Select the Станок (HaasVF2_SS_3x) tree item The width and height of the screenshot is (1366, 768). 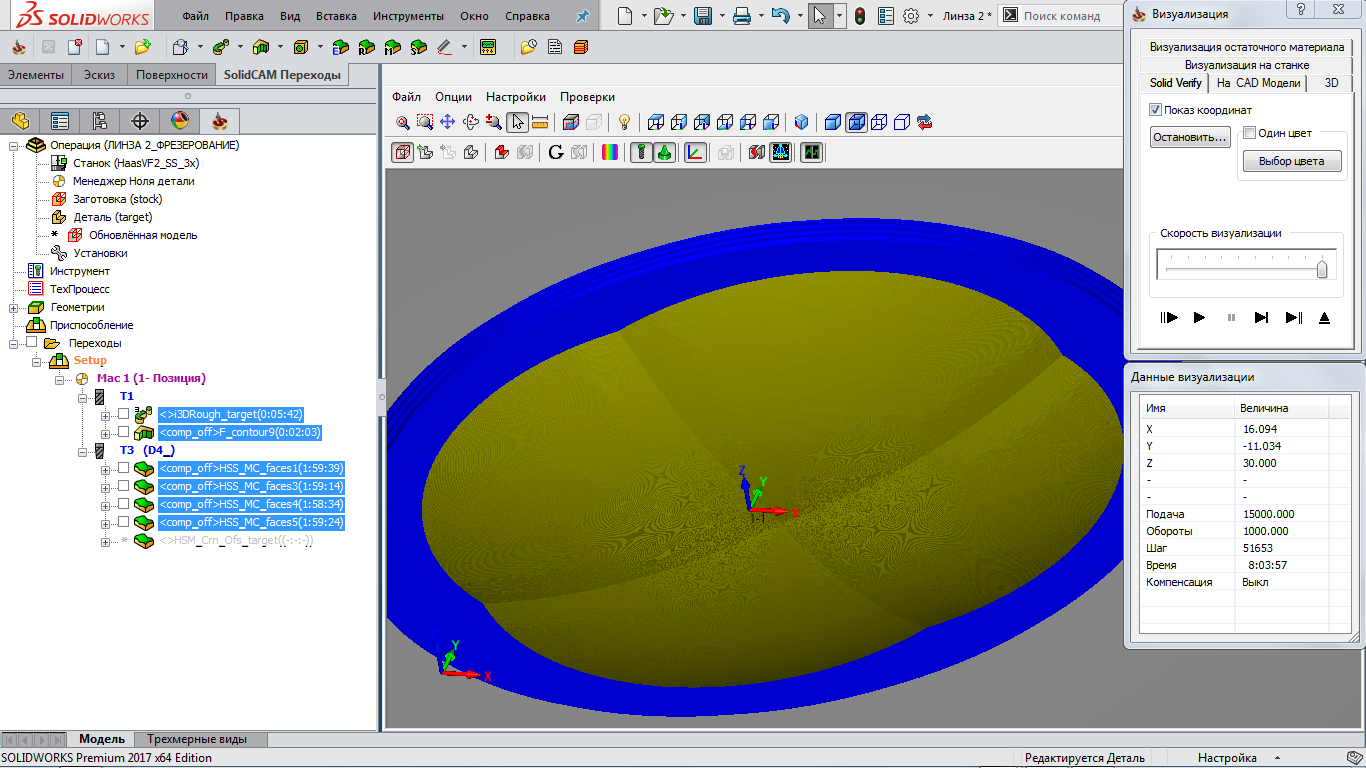point(136,163)
